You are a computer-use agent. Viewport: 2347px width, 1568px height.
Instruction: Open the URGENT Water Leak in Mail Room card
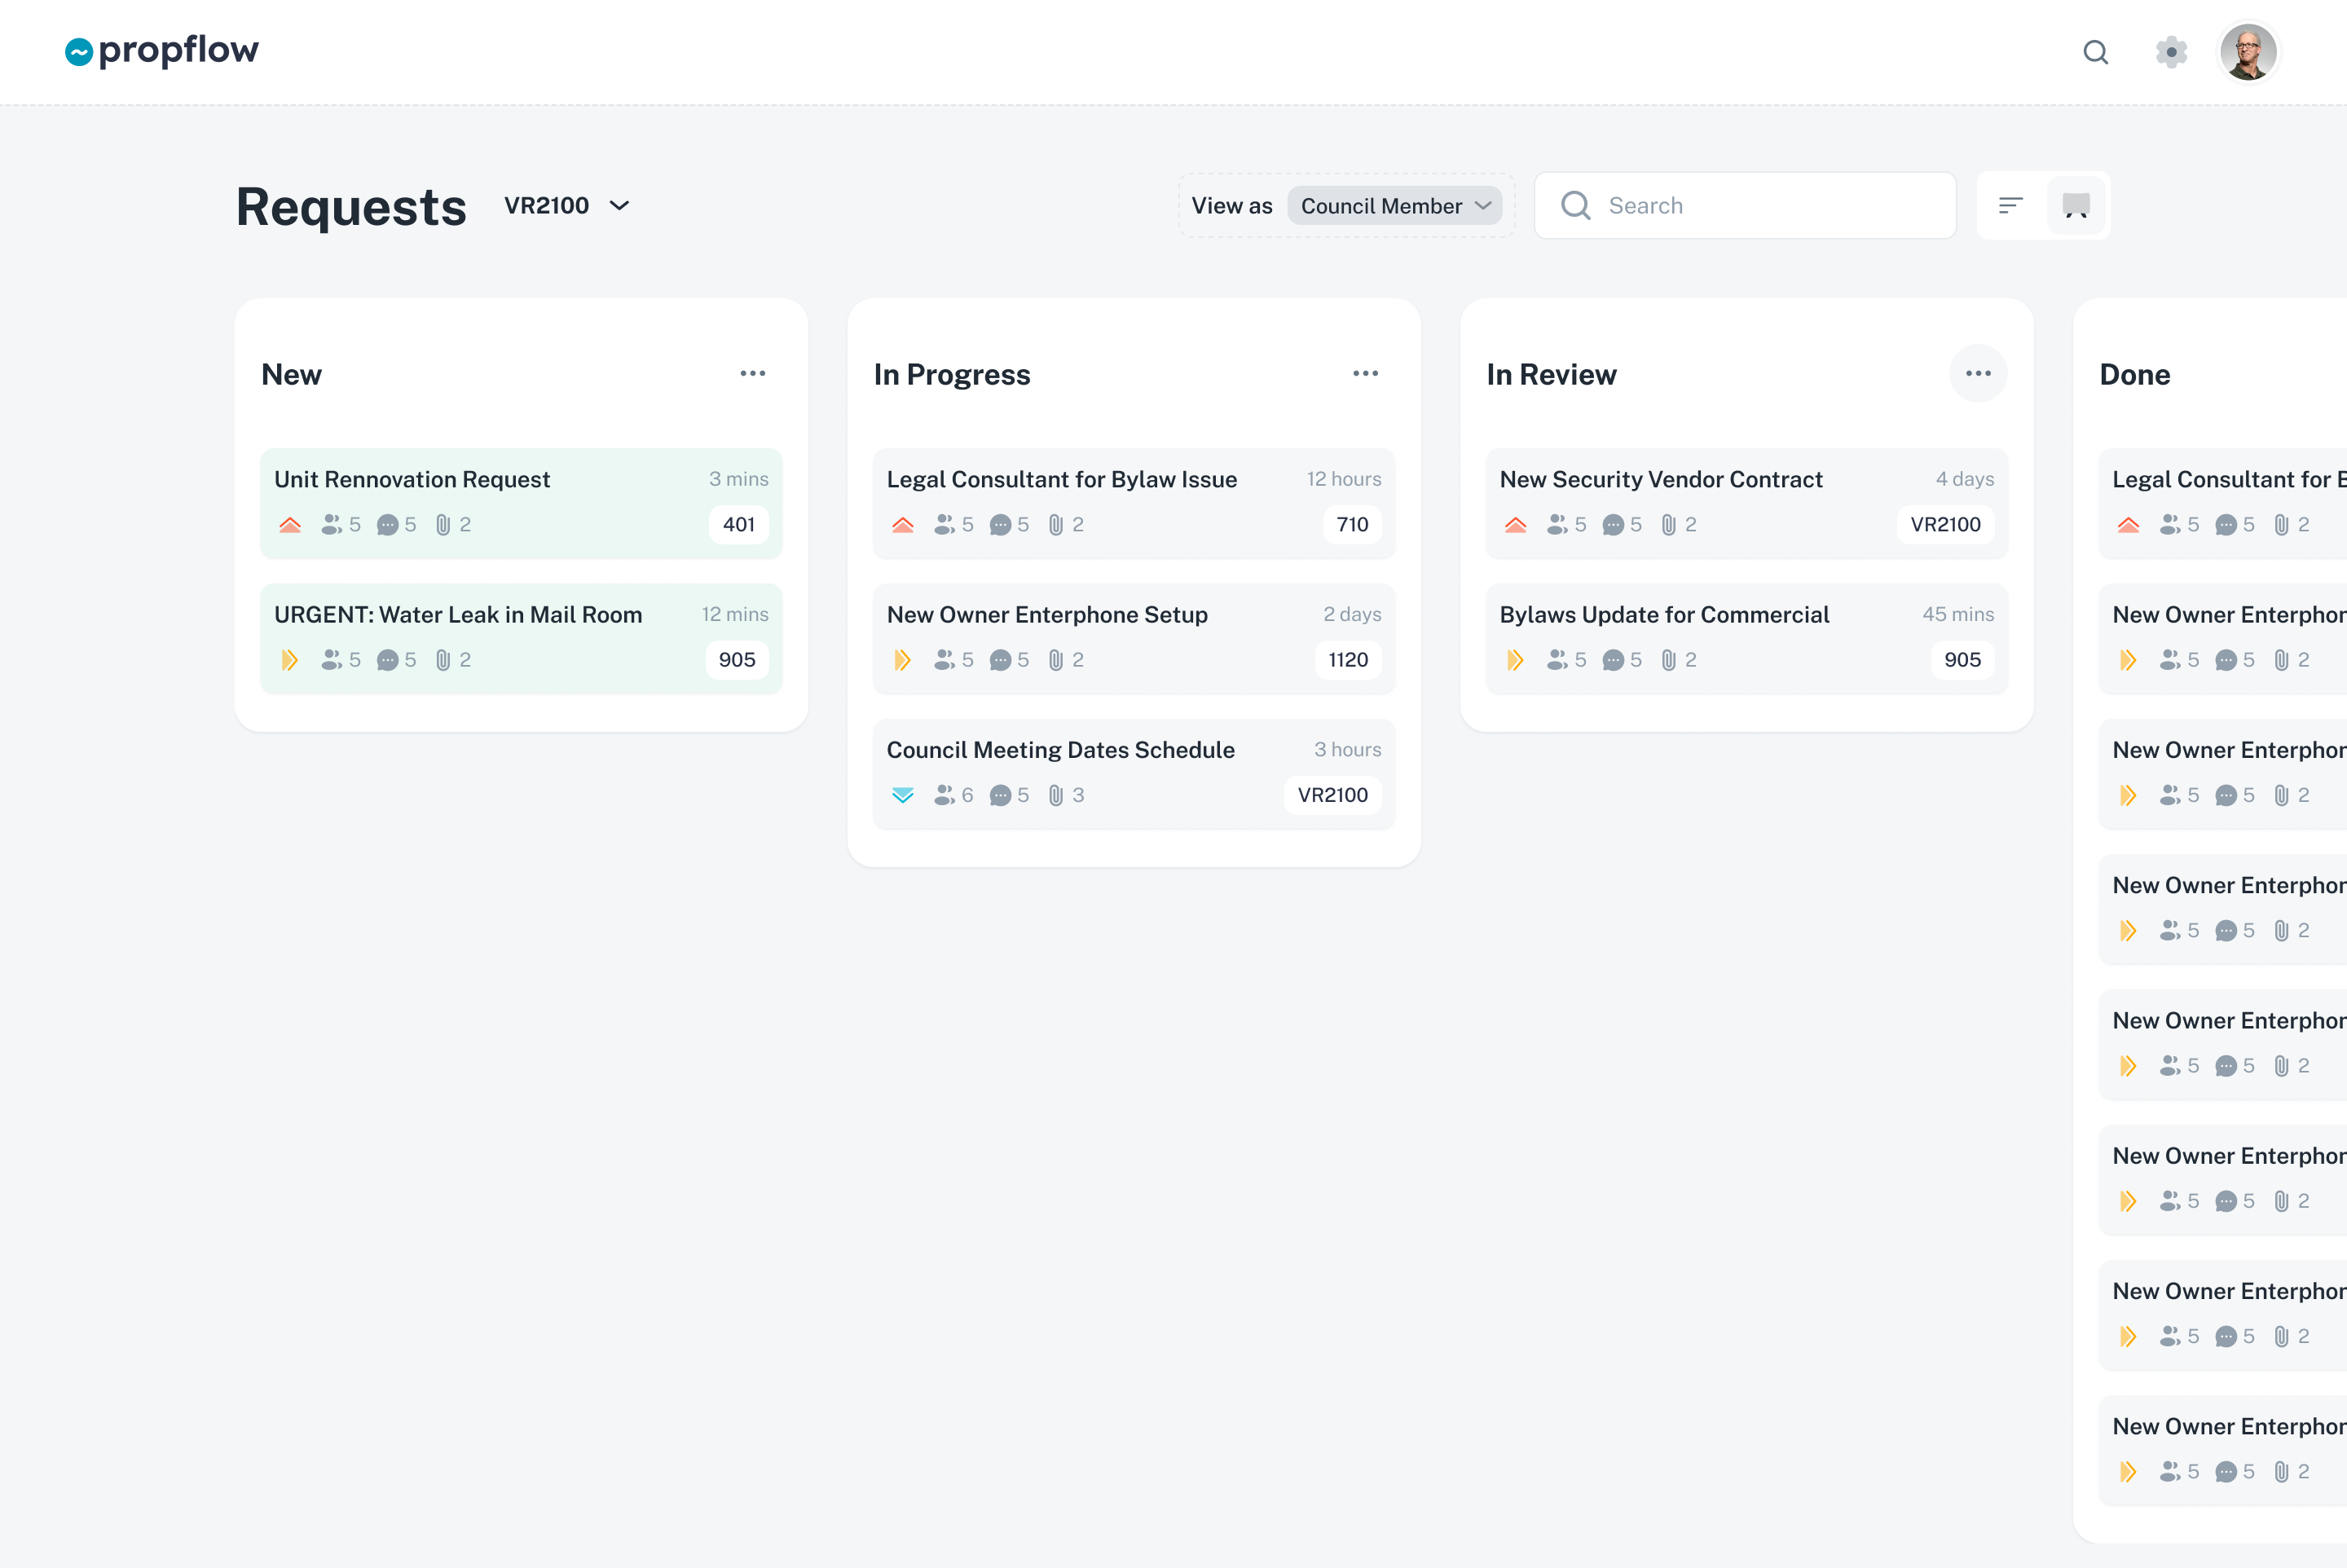[x=458, y=615]
